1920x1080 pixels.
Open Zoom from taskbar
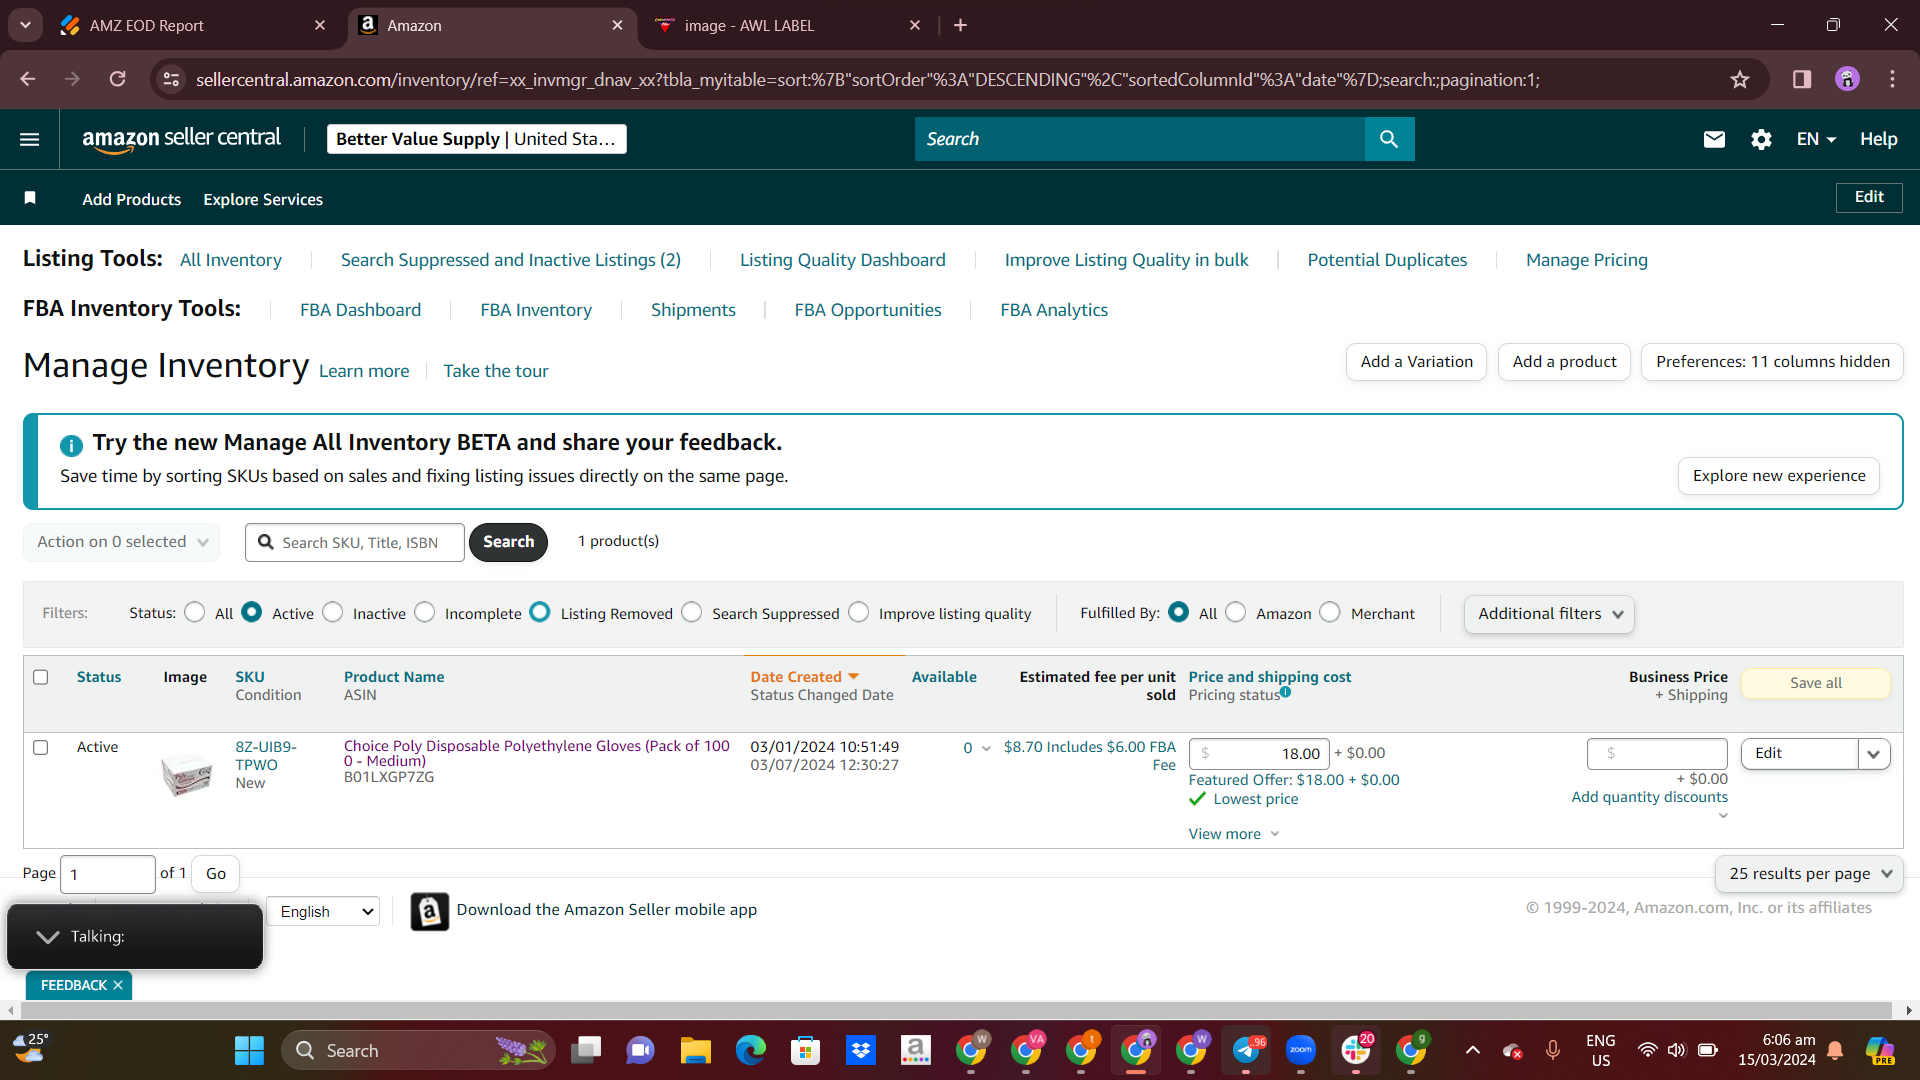pos(1300,1050)
